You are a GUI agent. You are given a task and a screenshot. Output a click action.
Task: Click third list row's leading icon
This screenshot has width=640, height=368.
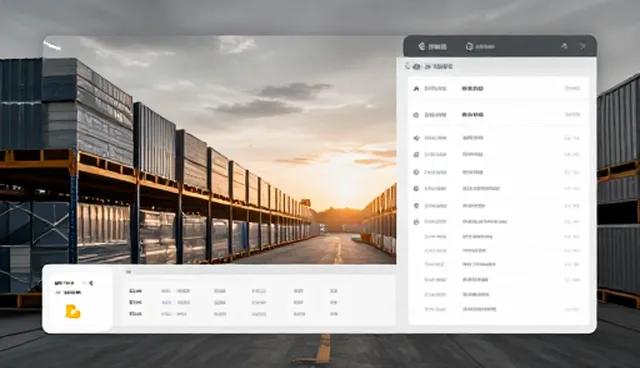(x=416, y=138)
